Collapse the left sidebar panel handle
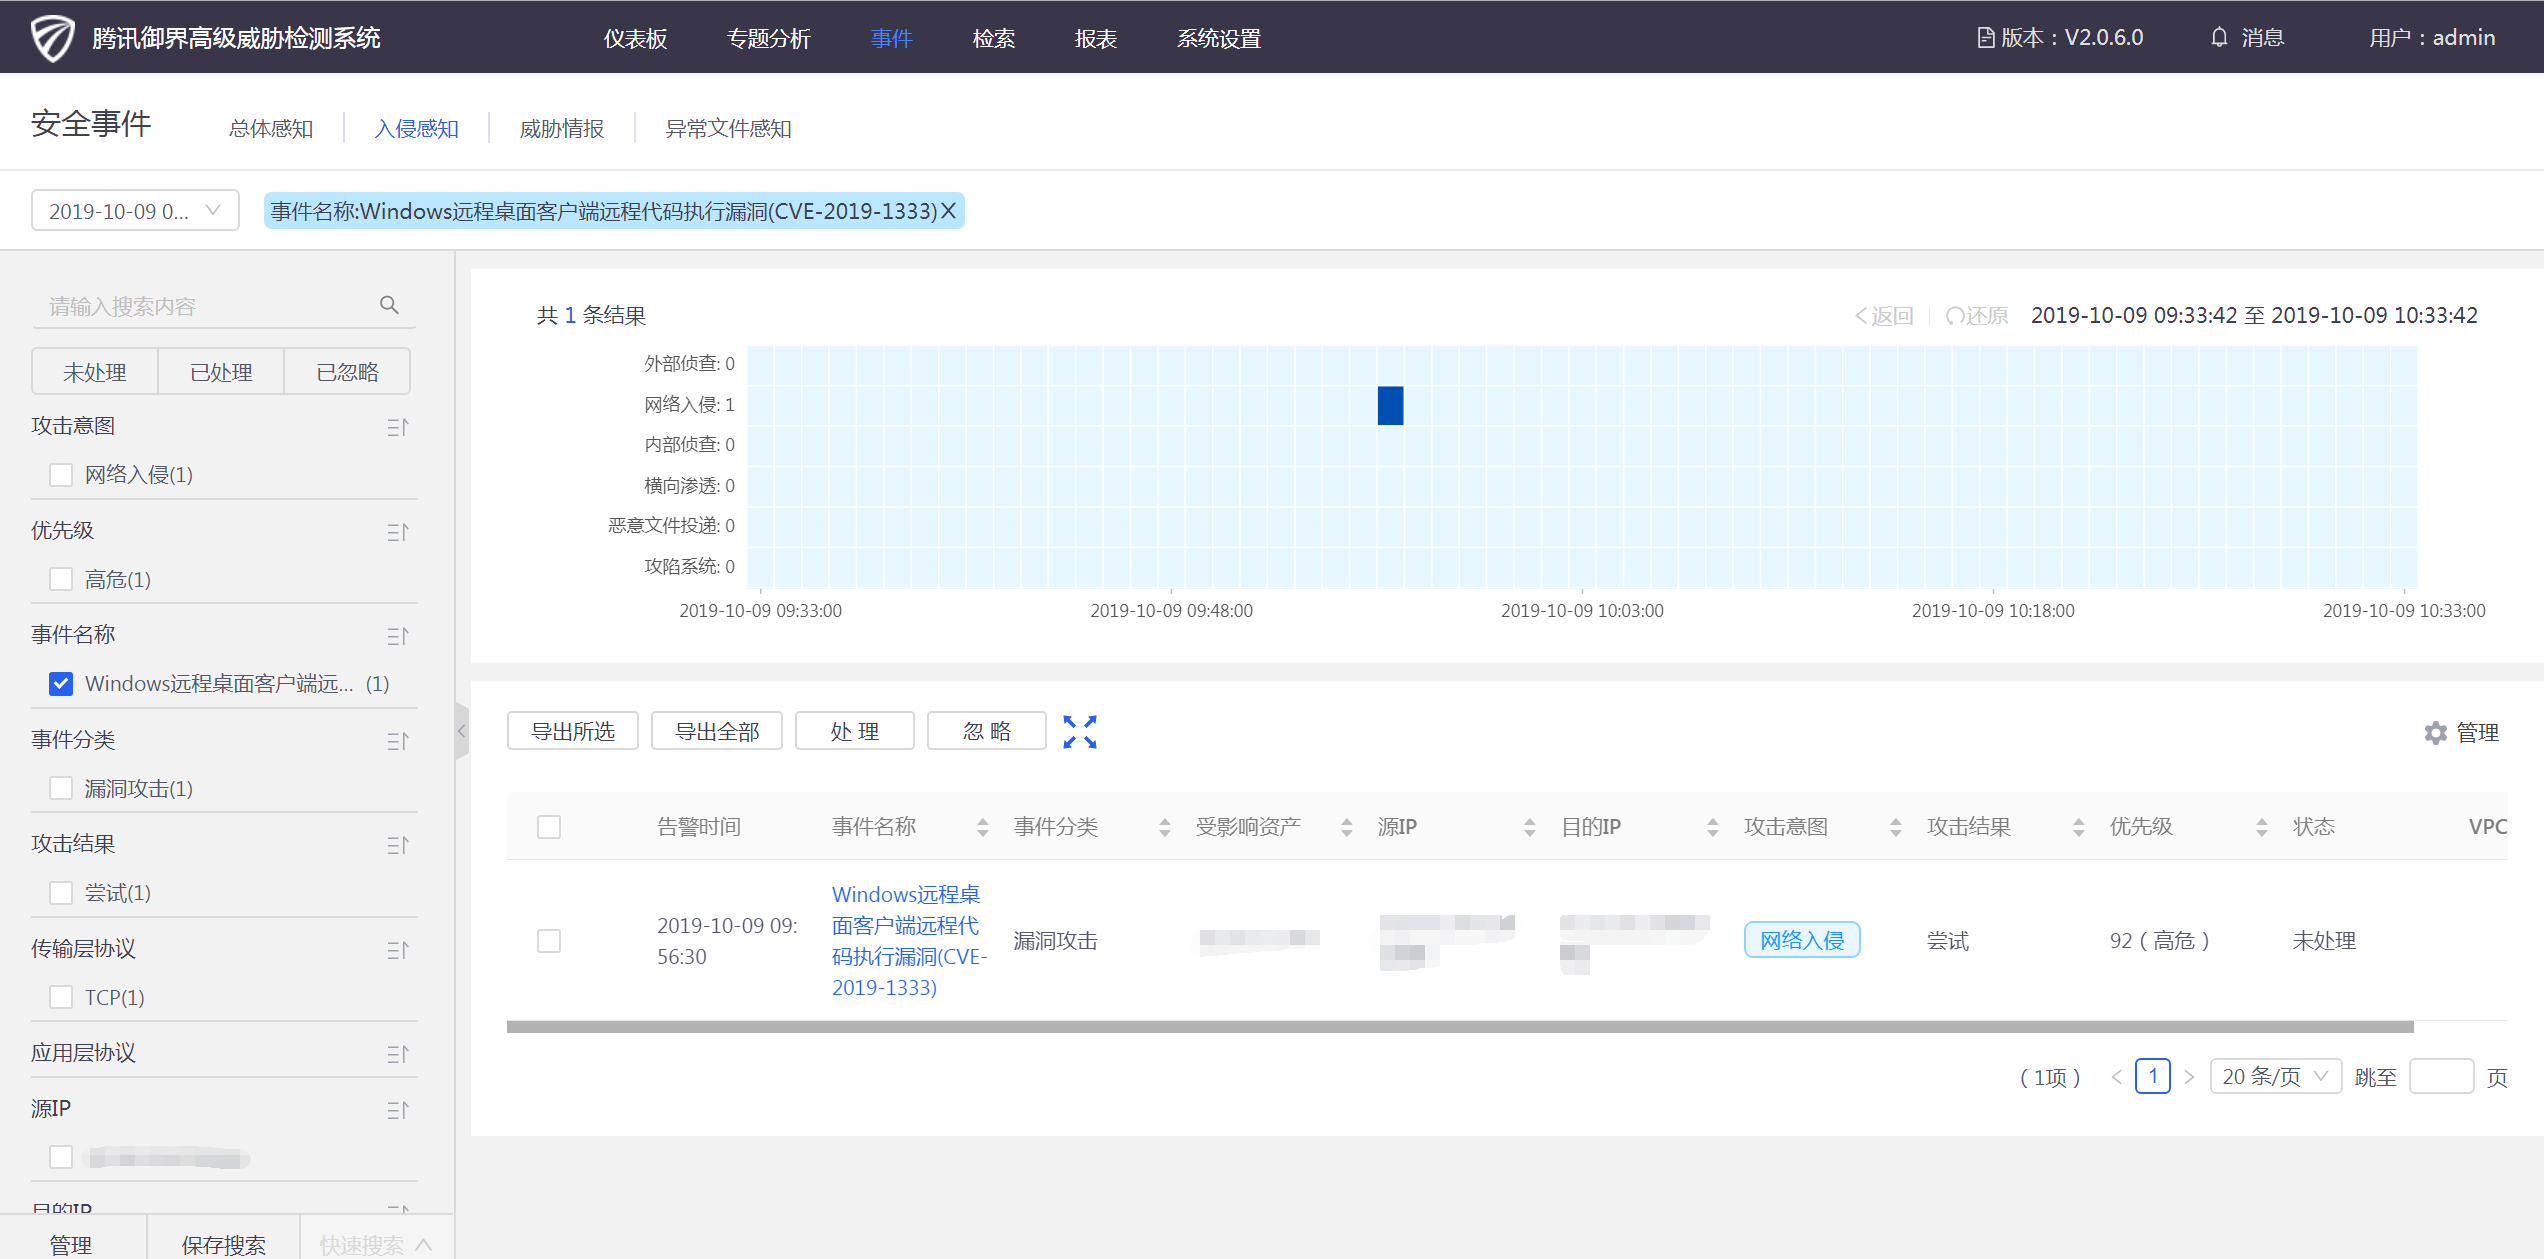The height and width of the screenshot is (1259, 2544). pyautogui.click(x=462, y=731)
